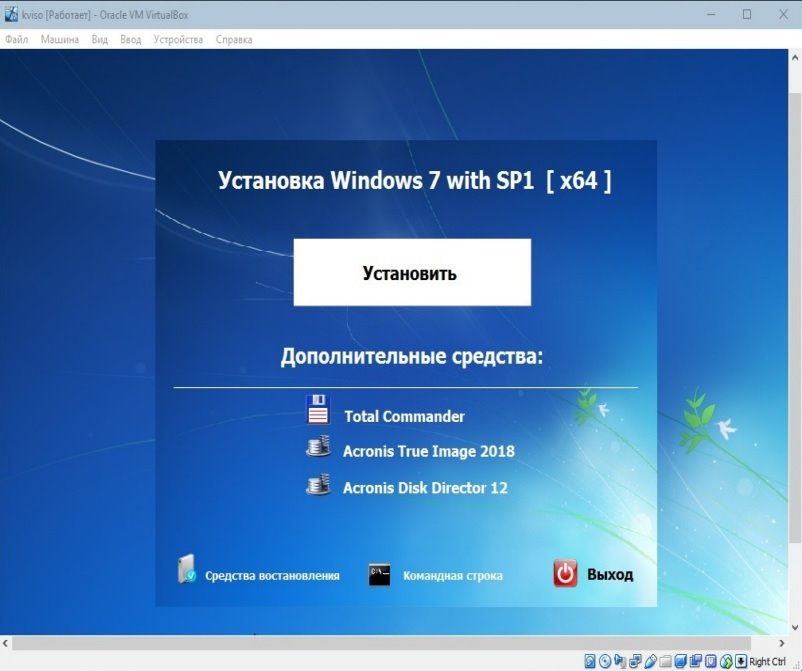This screenshot has height=671, width=802.
Task: Click the CPU virtualization status icon
Action: point(711,661)
